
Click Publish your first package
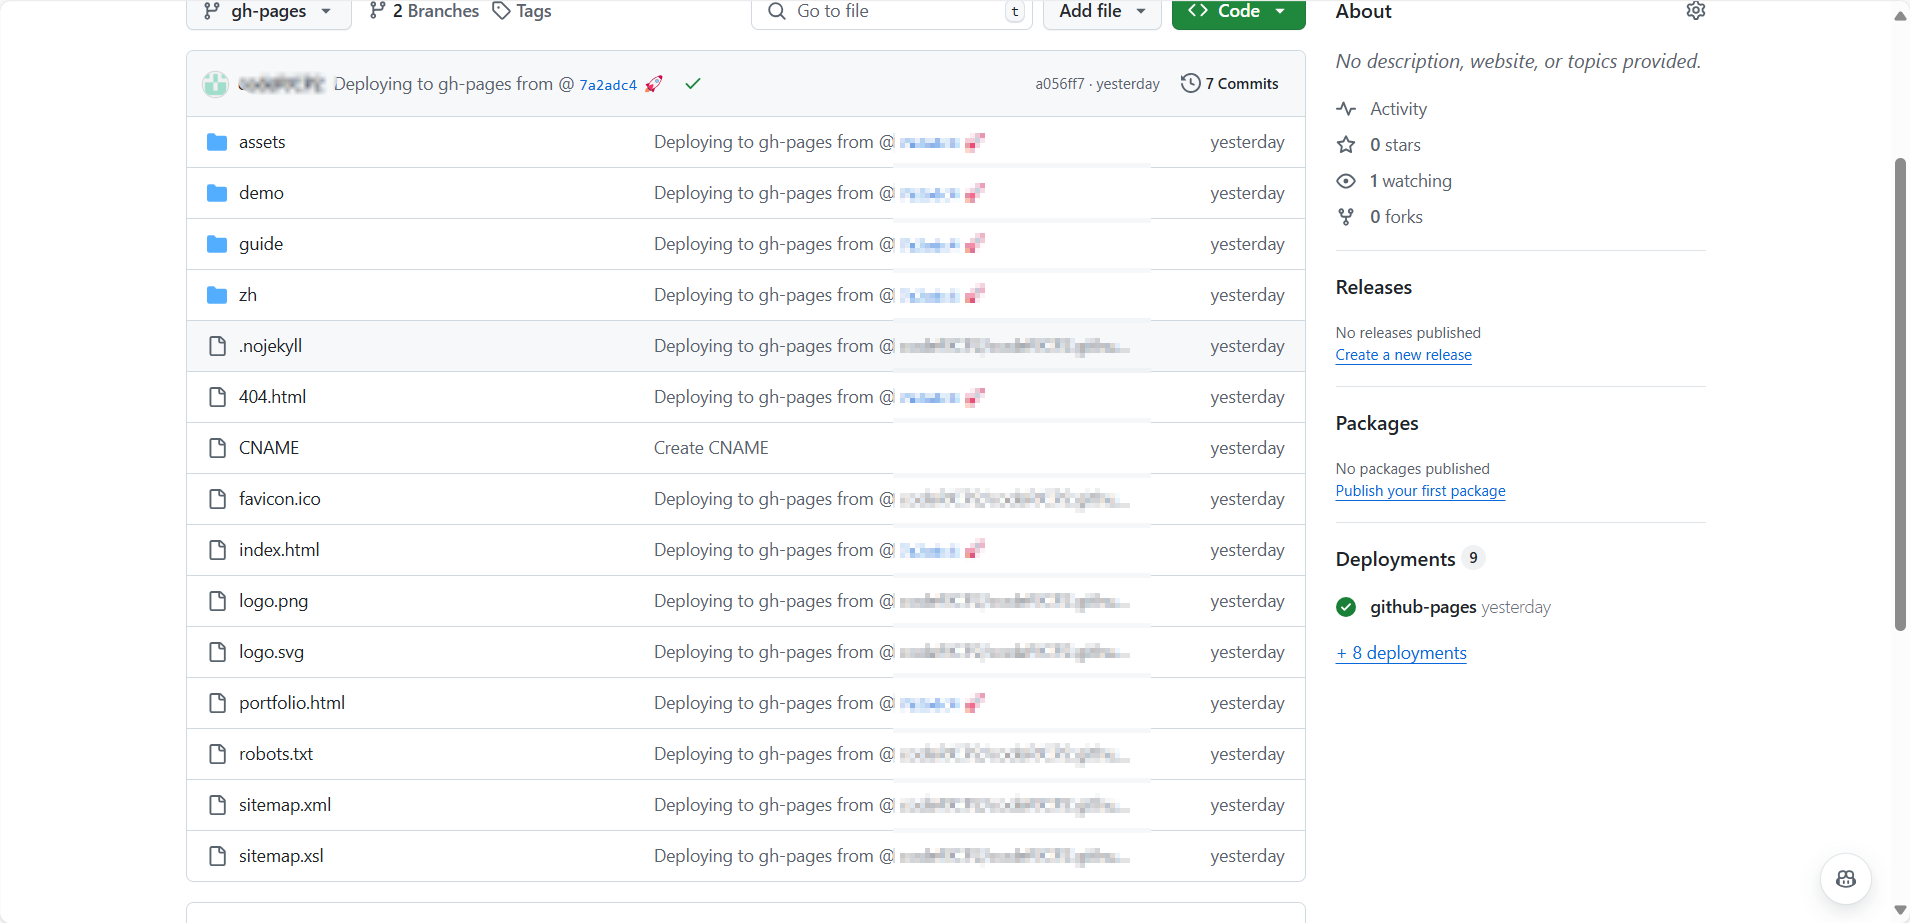(x=1420, y=491)
